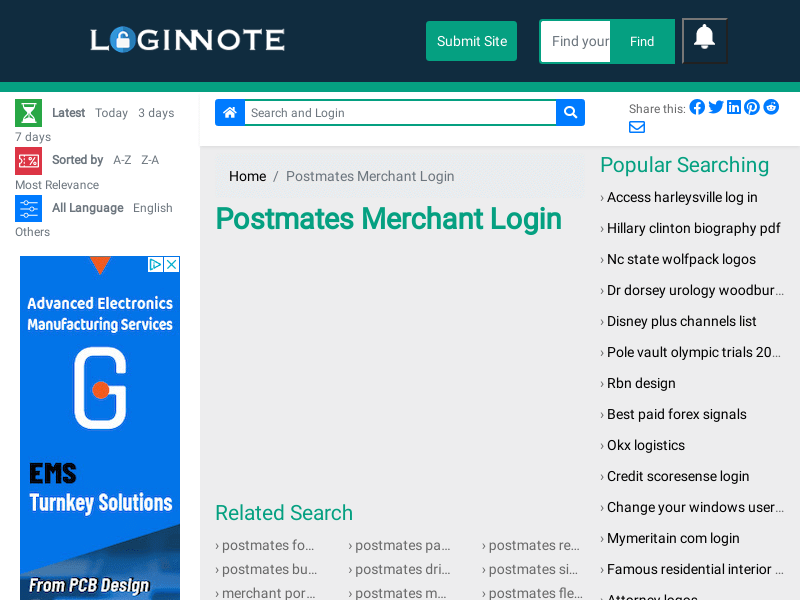Sort results Z-A
800x600 pixels.
click(x=150, y=160)
